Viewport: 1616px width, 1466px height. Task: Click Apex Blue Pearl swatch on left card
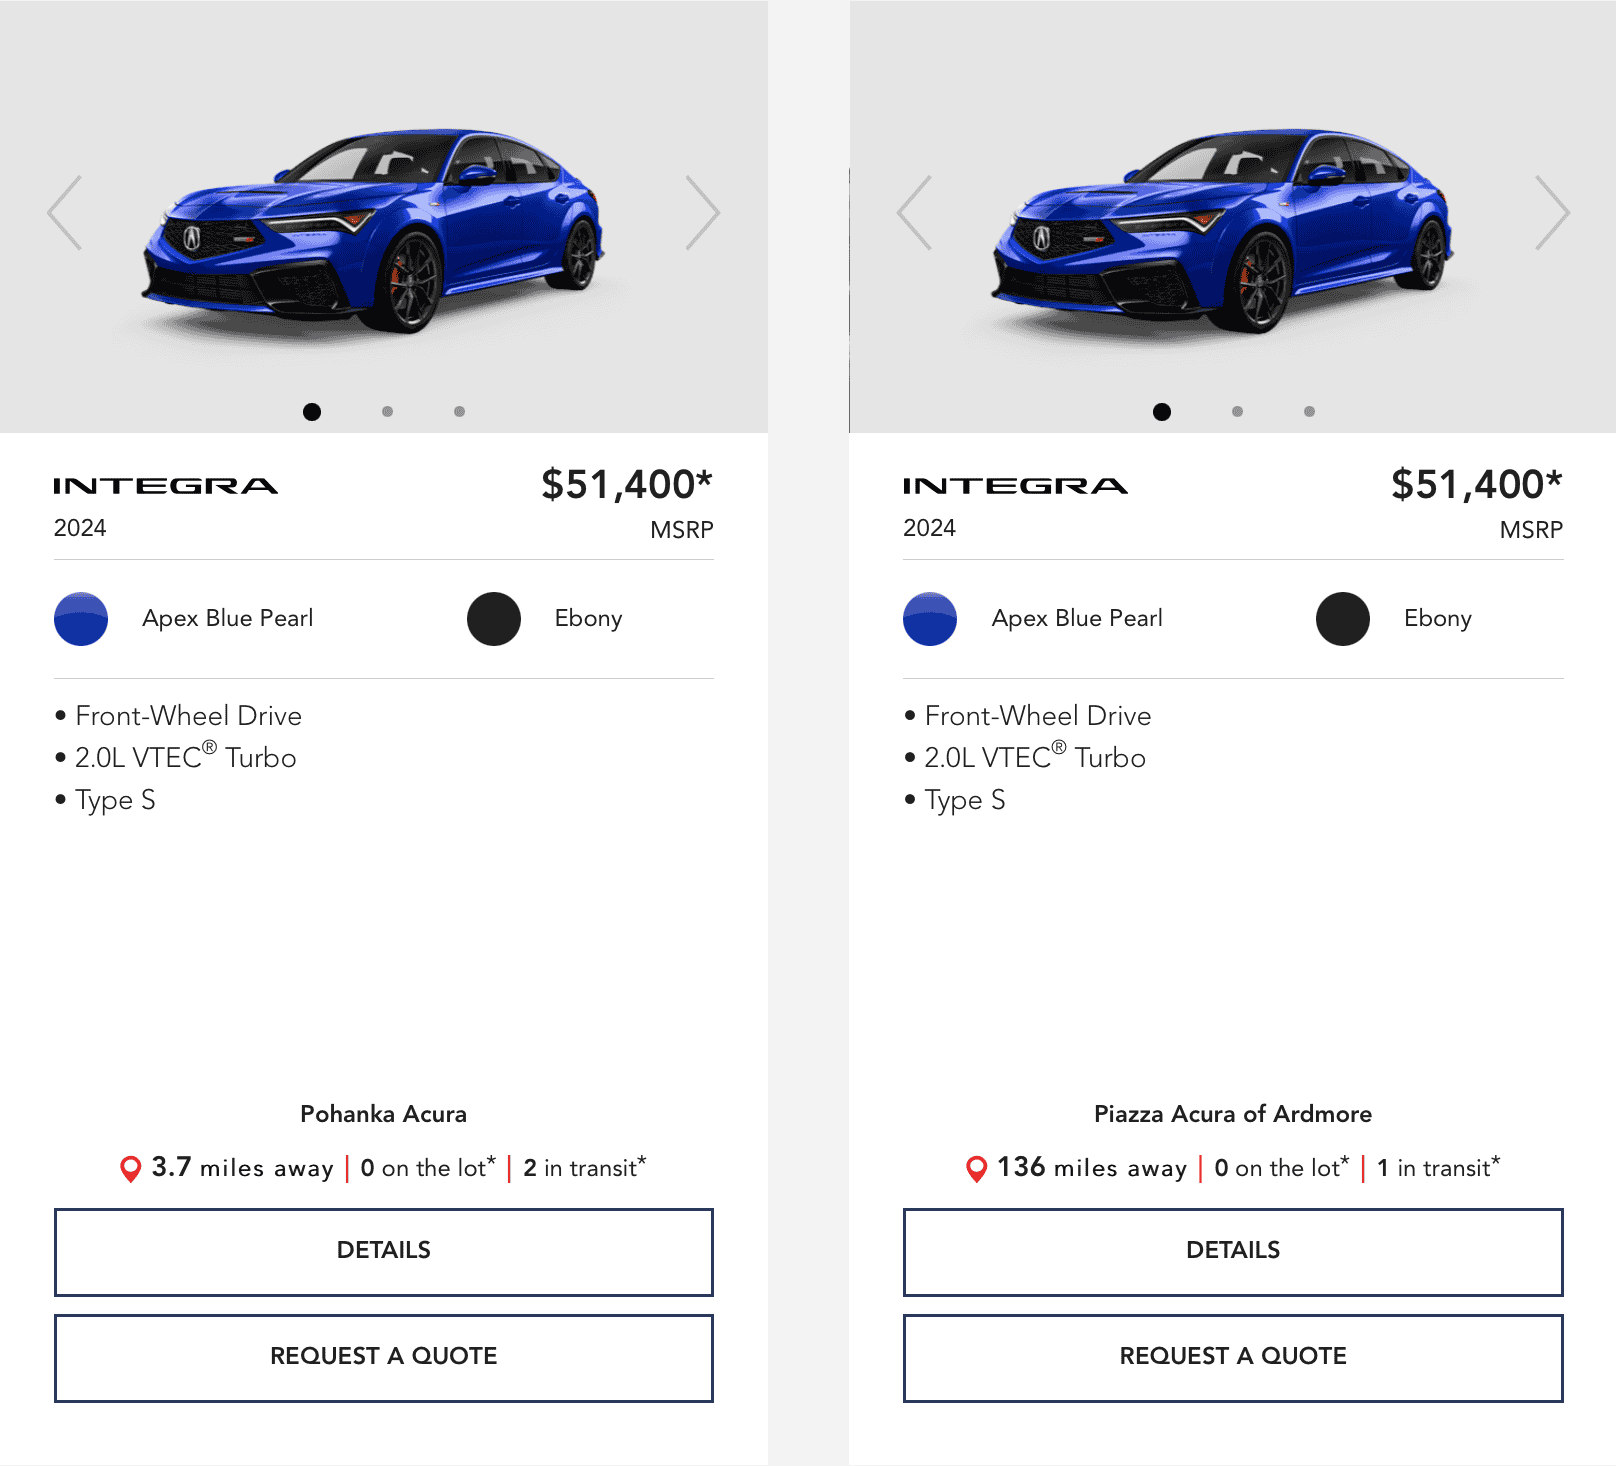click(81, 619)
